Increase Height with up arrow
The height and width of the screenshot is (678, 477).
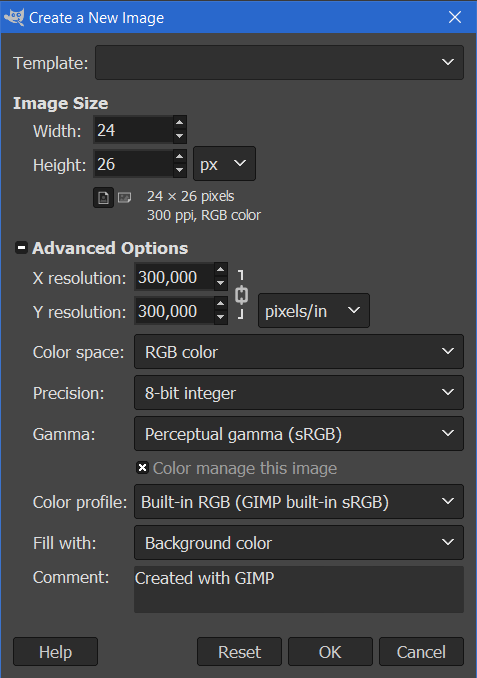tap(179, 157)
